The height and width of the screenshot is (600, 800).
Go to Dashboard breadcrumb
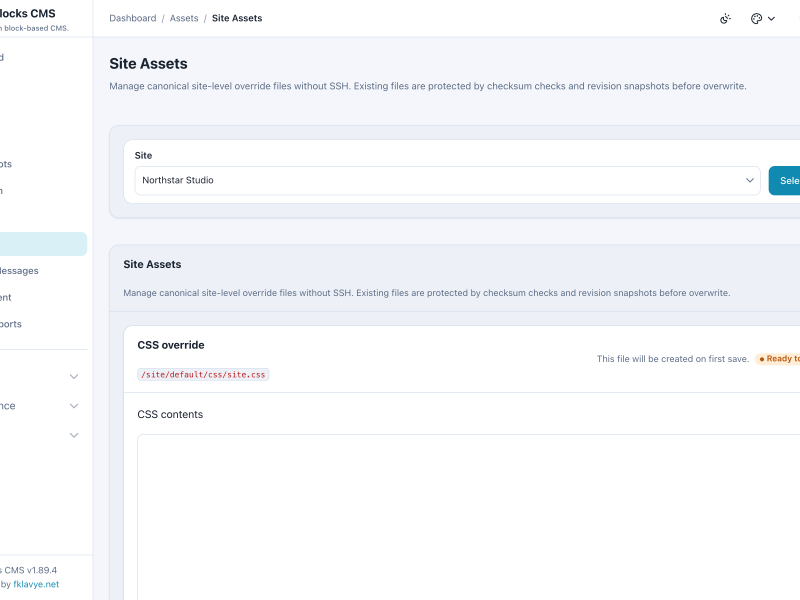pos(133,18)
